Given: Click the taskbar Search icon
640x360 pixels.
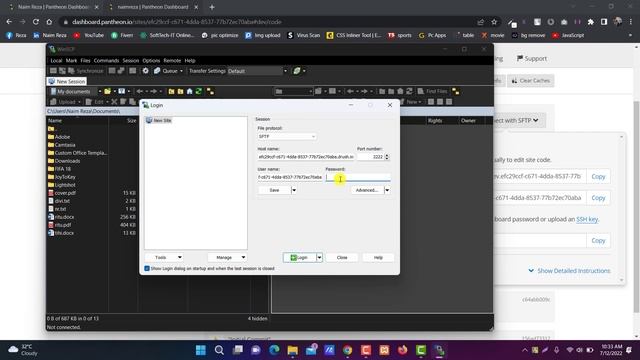Looking at the screenshot, I should (219, 350).
